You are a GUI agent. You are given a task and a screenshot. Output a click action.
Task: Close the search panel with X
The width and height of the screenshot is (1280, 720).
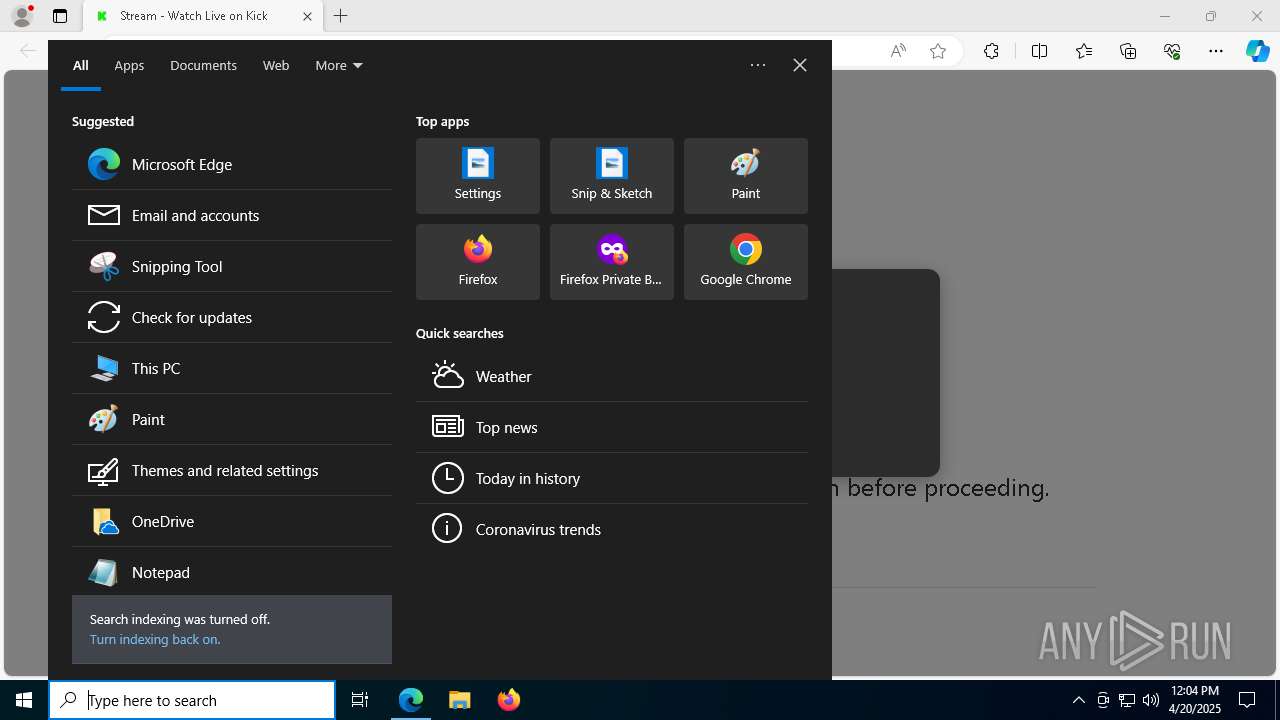(x=800, y=65)
